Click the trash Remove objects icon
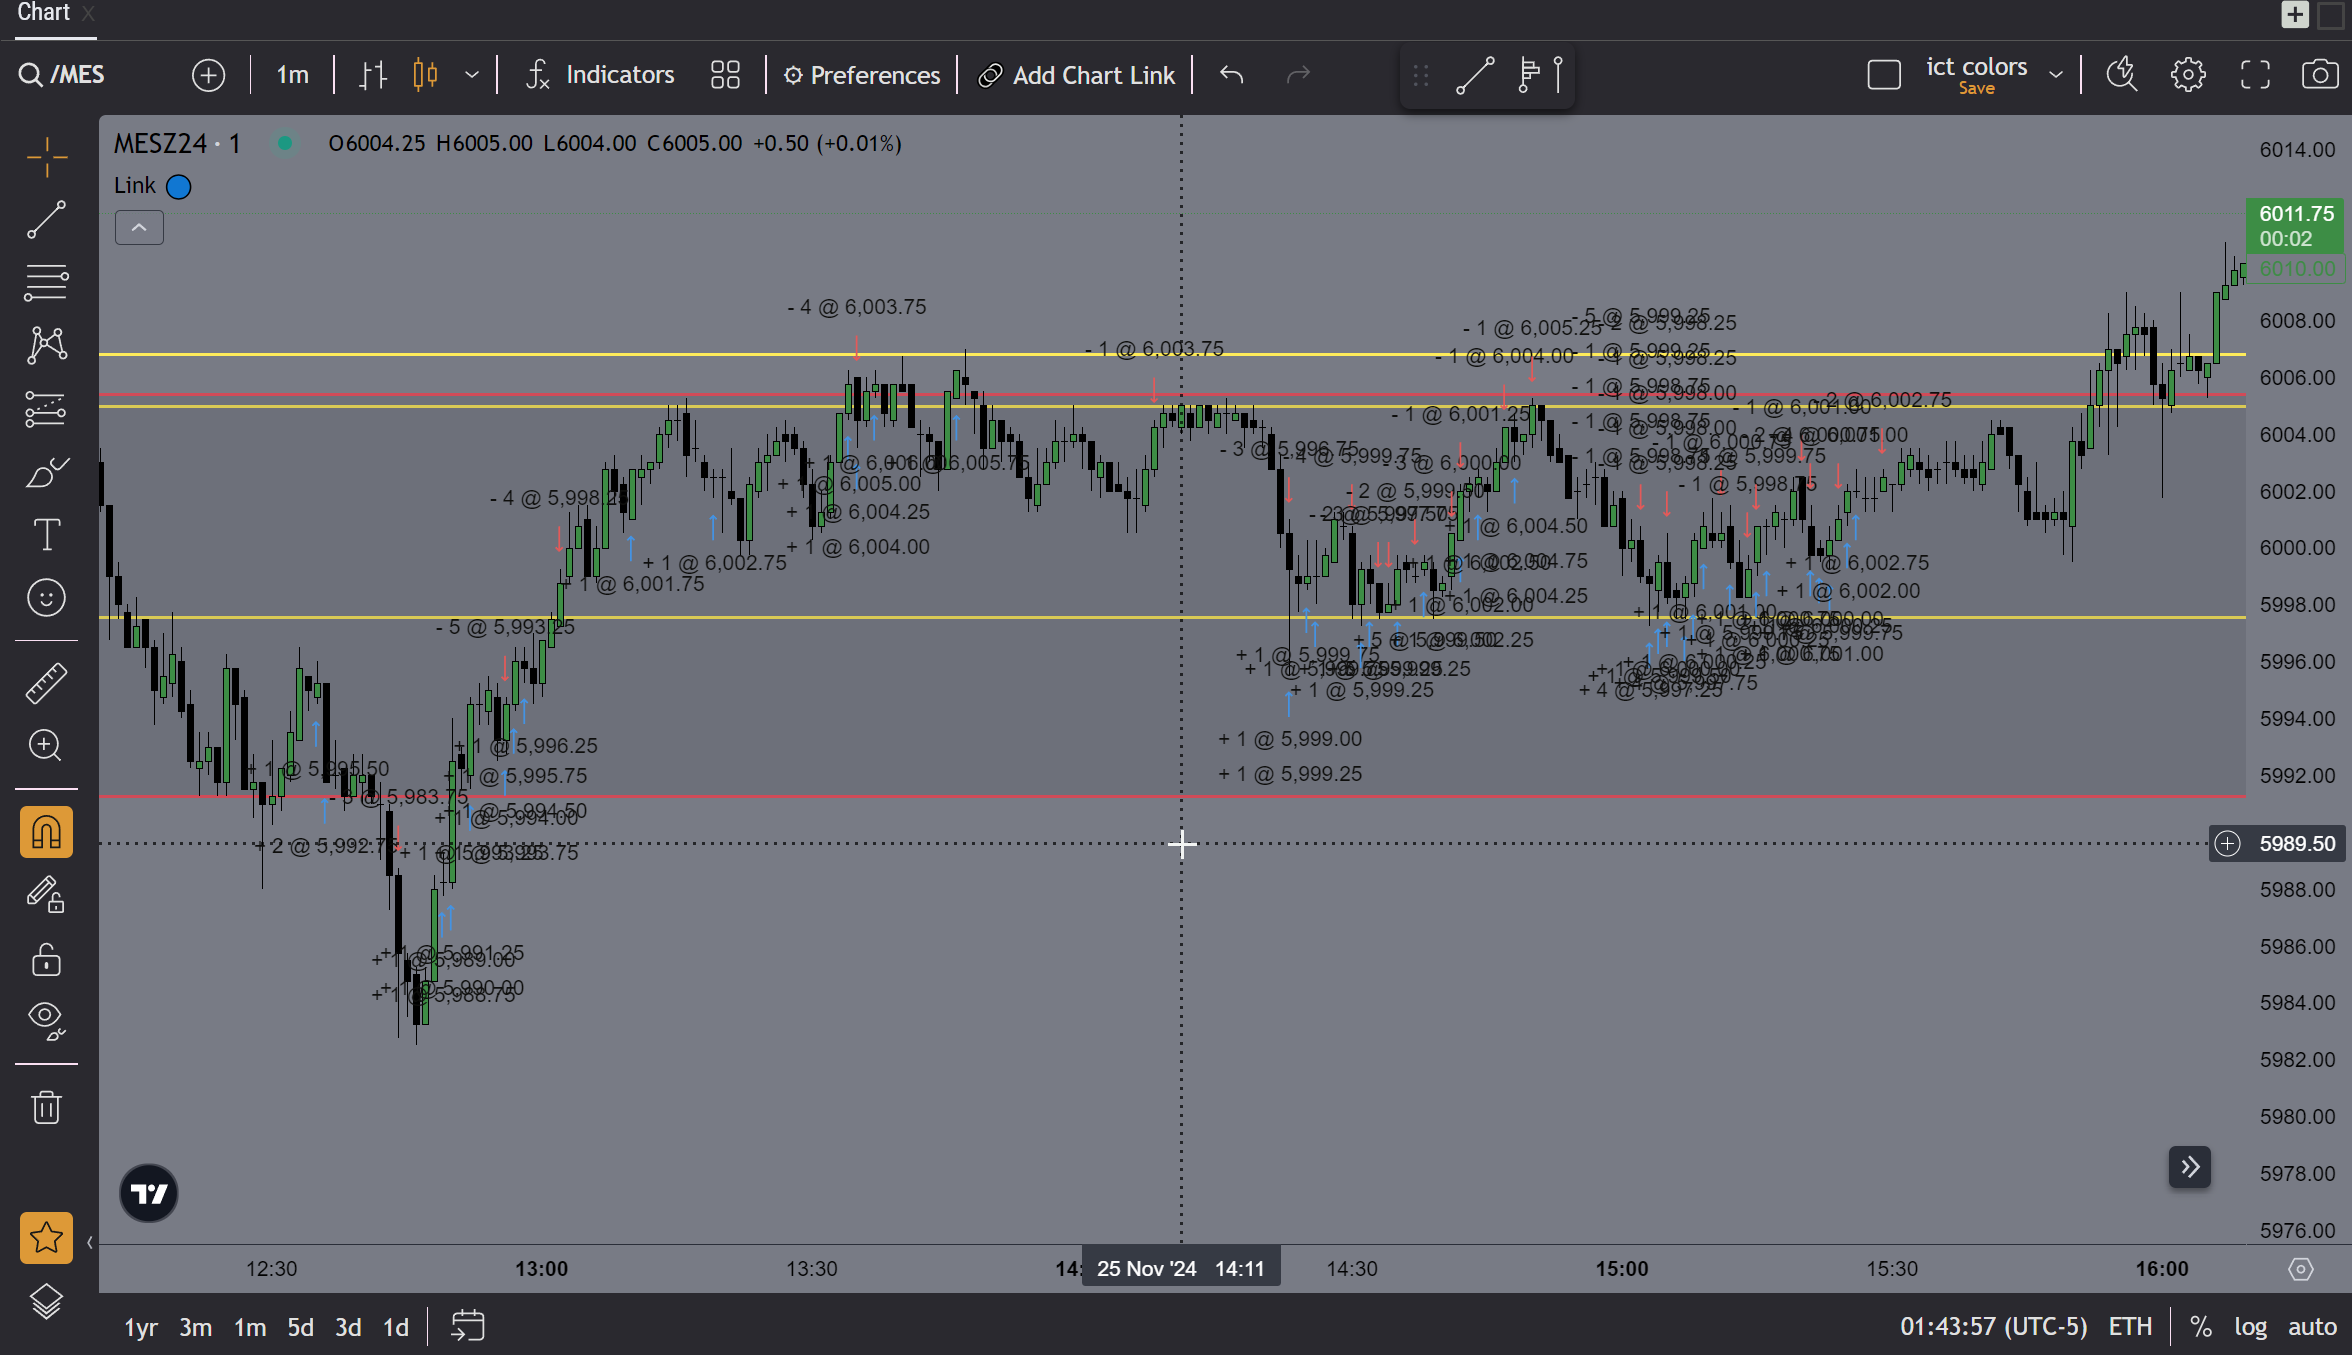This screenshot has height=1355, width=2352. click(x=46, y=1107)
